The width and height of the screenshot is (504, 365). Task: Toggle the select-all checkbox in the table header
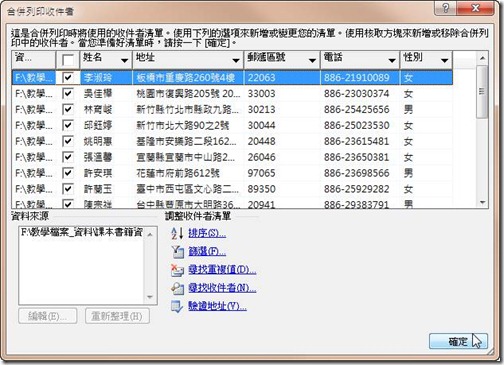pos(68,60)
